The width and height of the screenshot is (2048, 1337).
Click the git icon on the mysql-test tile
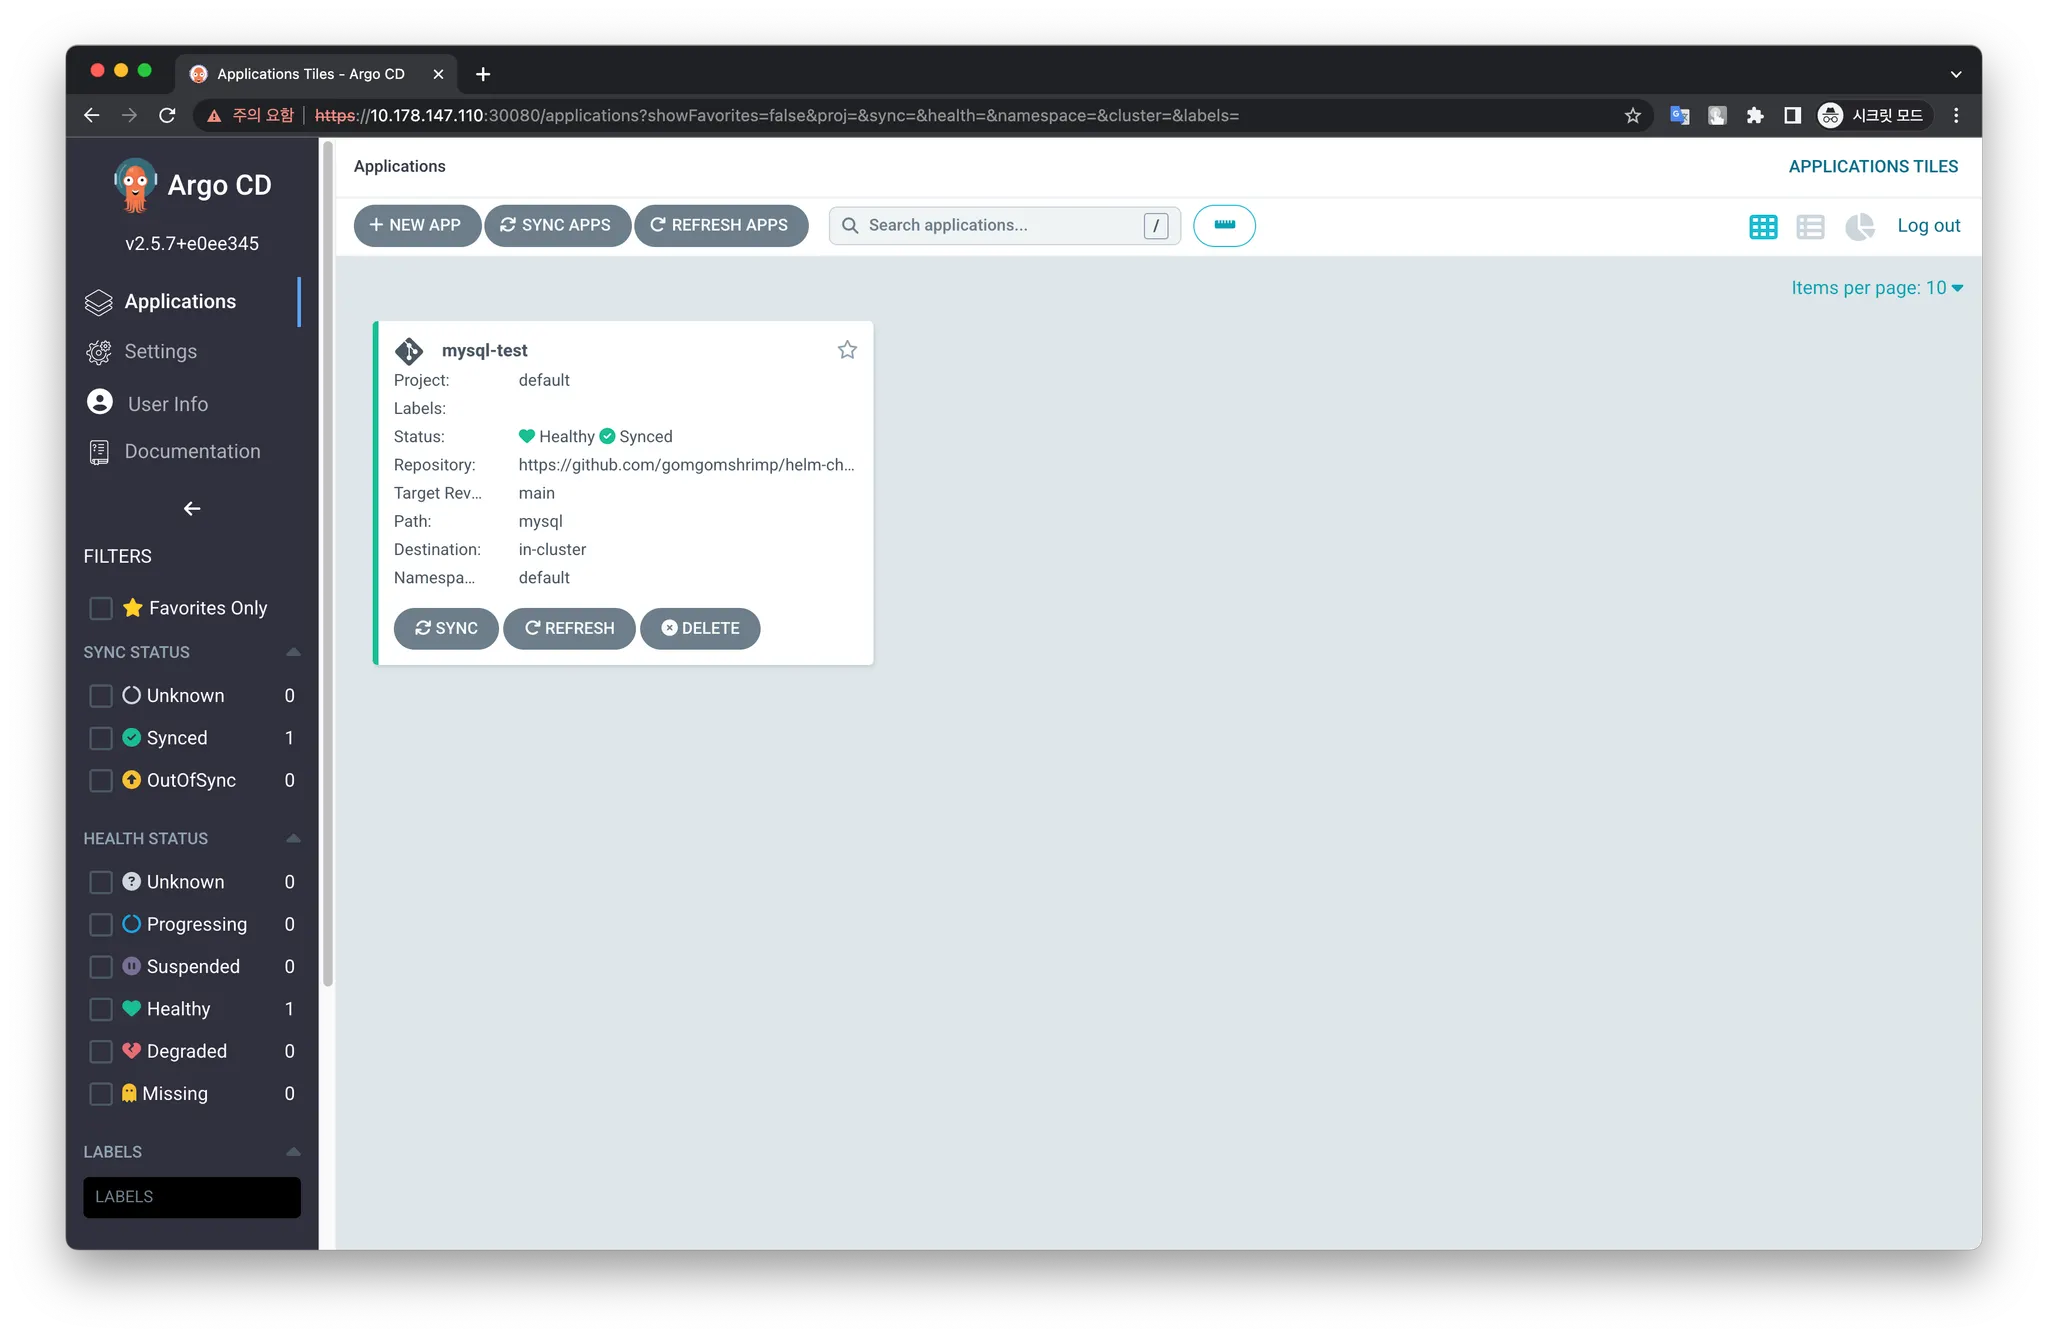[409, 351]
